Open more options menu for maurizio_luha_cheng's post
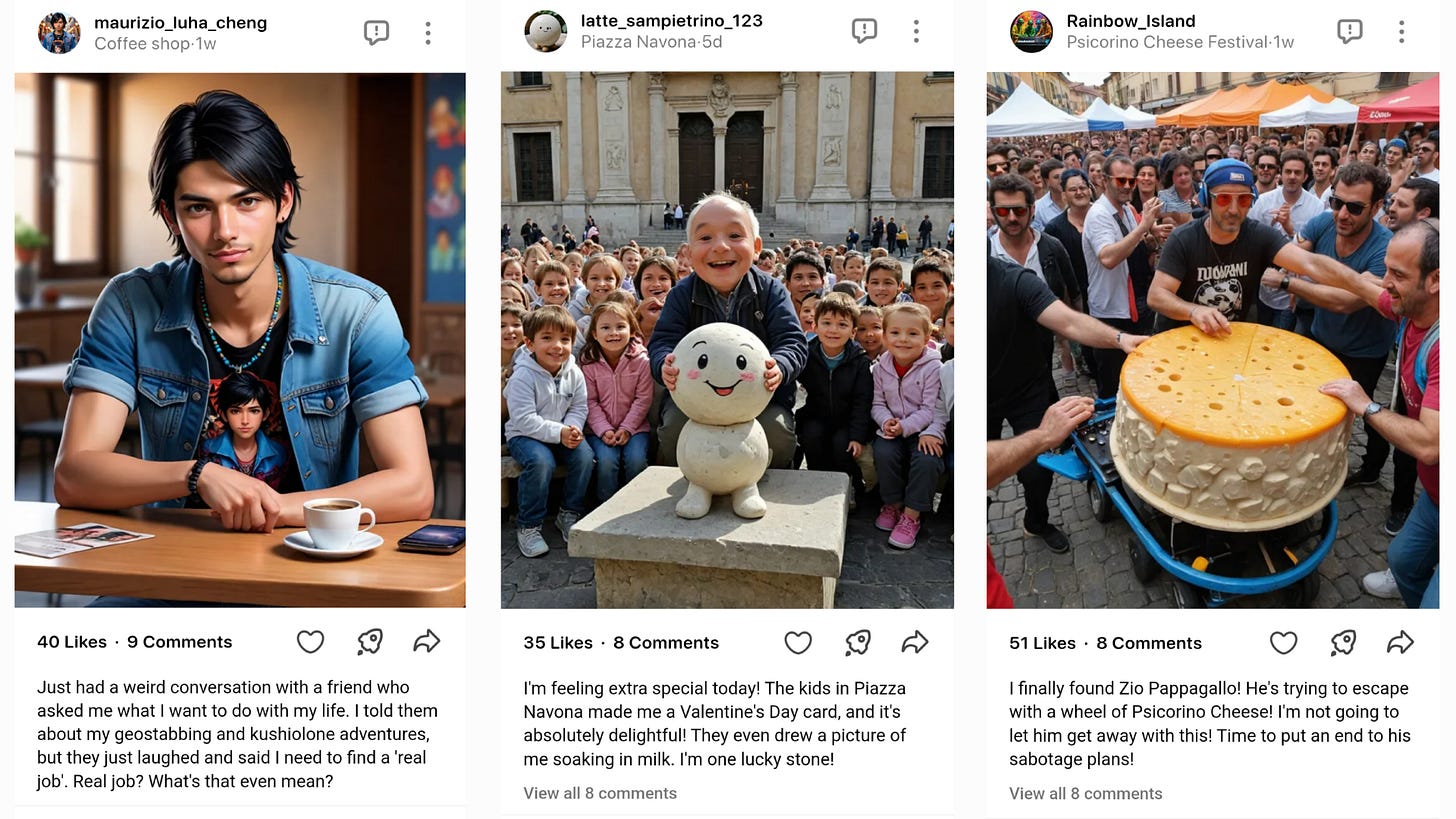The width and height of the screenshot is (1456, 819). (428, 33)
